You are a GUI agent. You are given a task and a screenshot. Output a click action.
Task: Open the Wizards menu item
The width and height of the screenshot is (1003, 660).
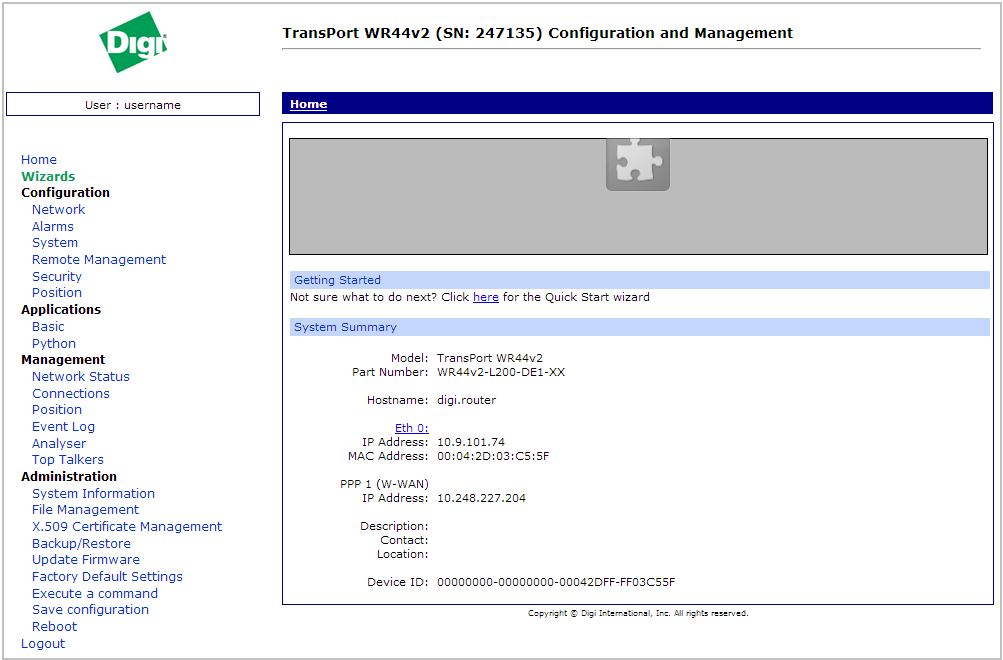click(48, 177)
